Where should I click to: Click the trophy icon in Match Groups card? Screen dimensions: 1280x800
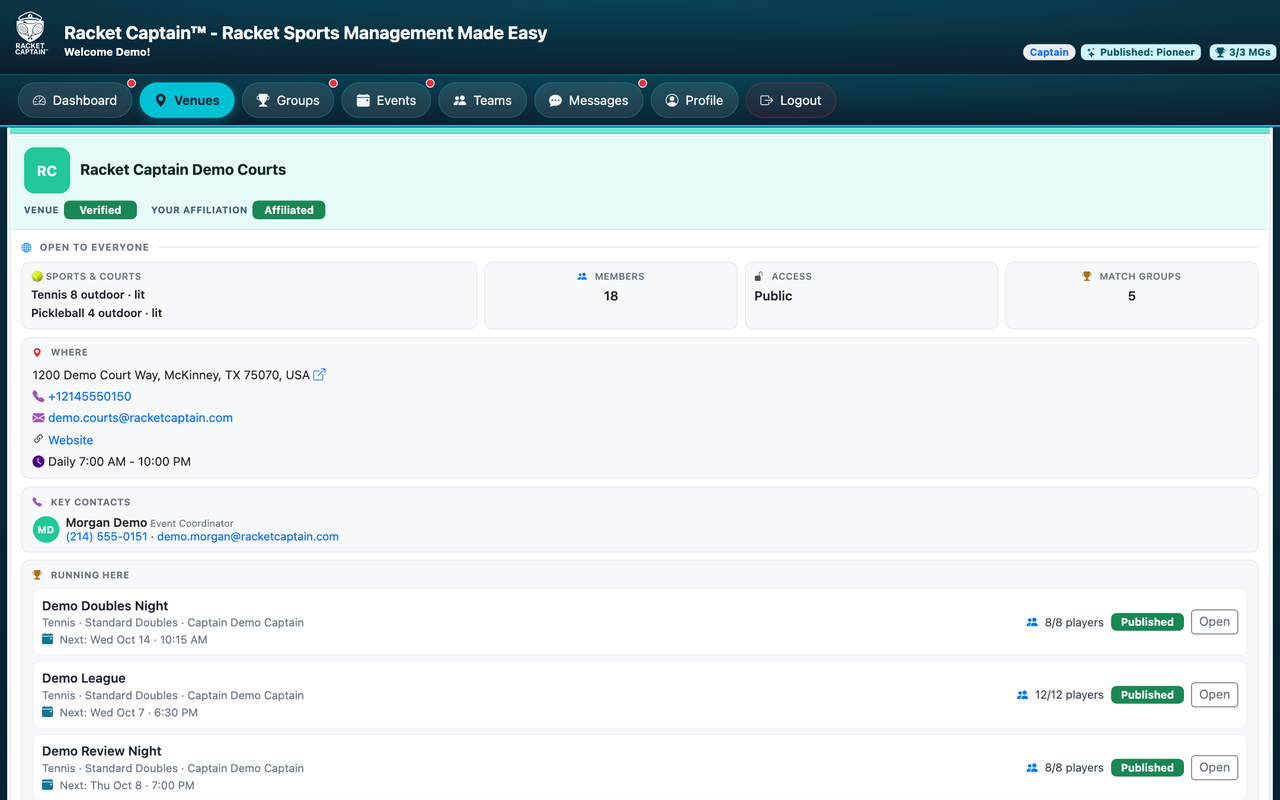click(1087, 276)
